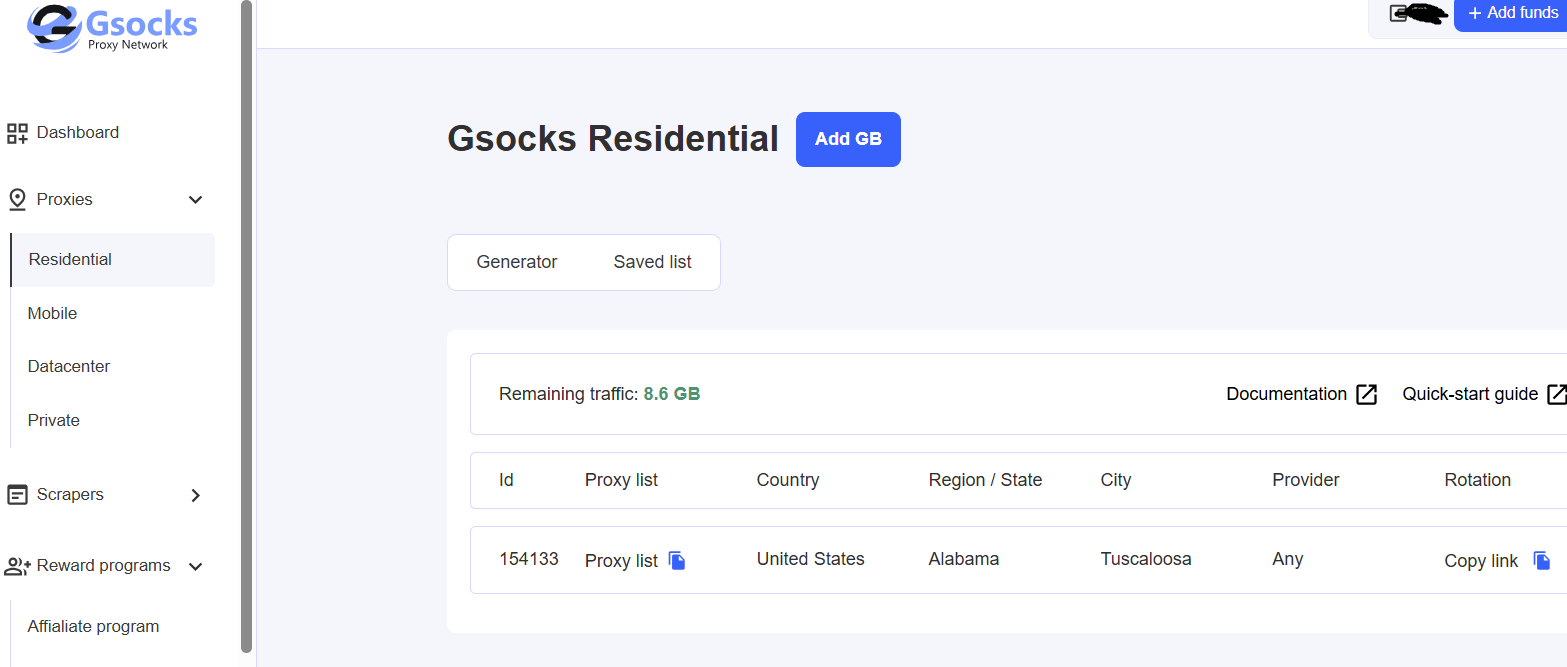The height and width of the screenshot is (667, 1567).
Task: Click the copy icon next to Proxy list
Action: point(677,561)
